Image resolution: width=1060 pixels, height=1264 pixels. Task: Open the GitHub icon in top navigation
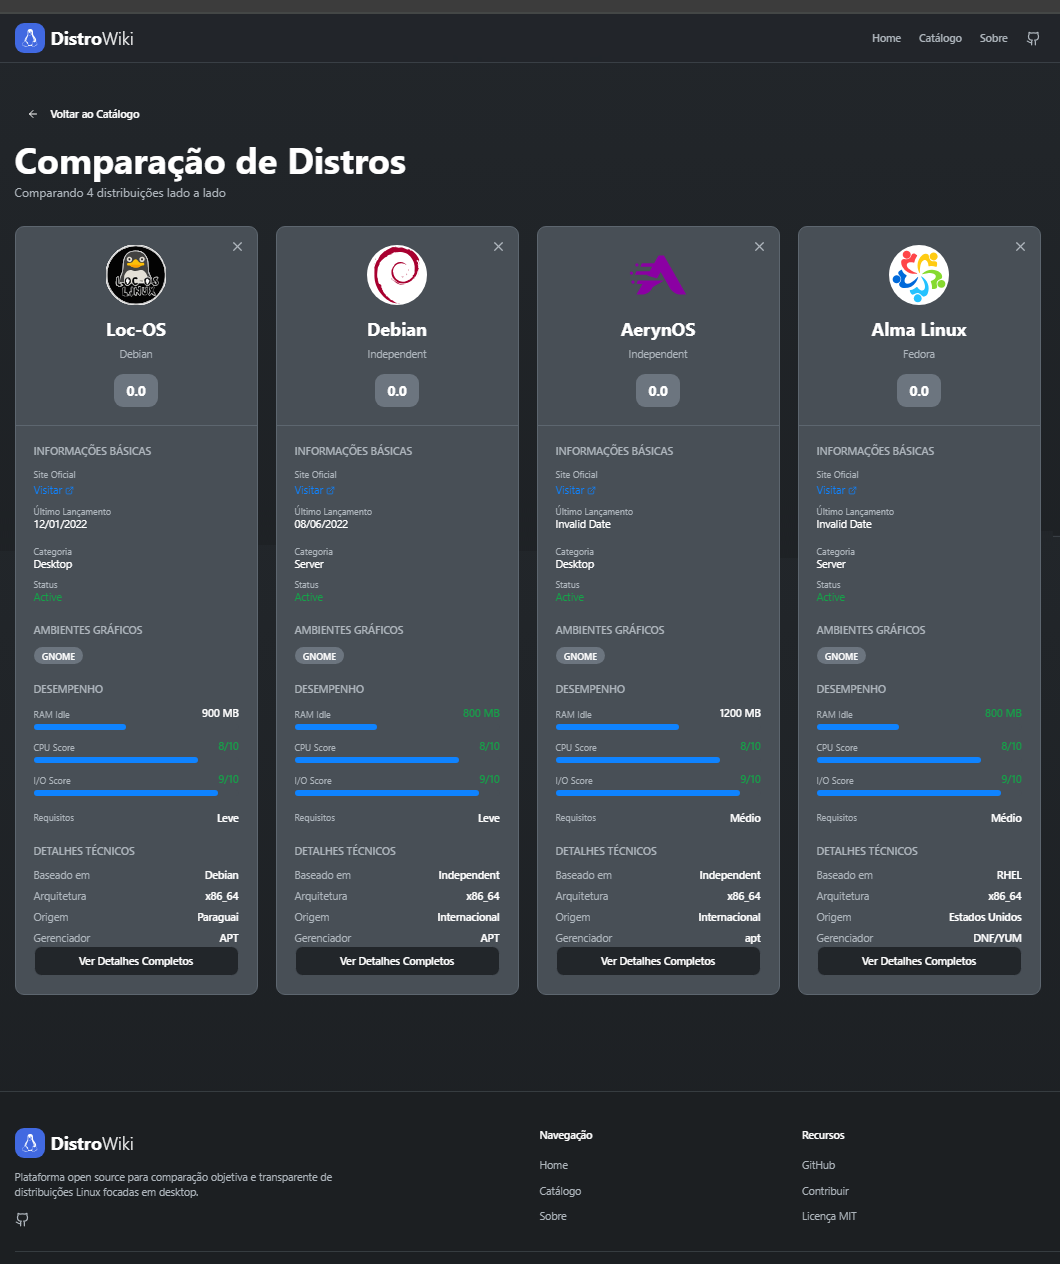[x=1033, y=39]
